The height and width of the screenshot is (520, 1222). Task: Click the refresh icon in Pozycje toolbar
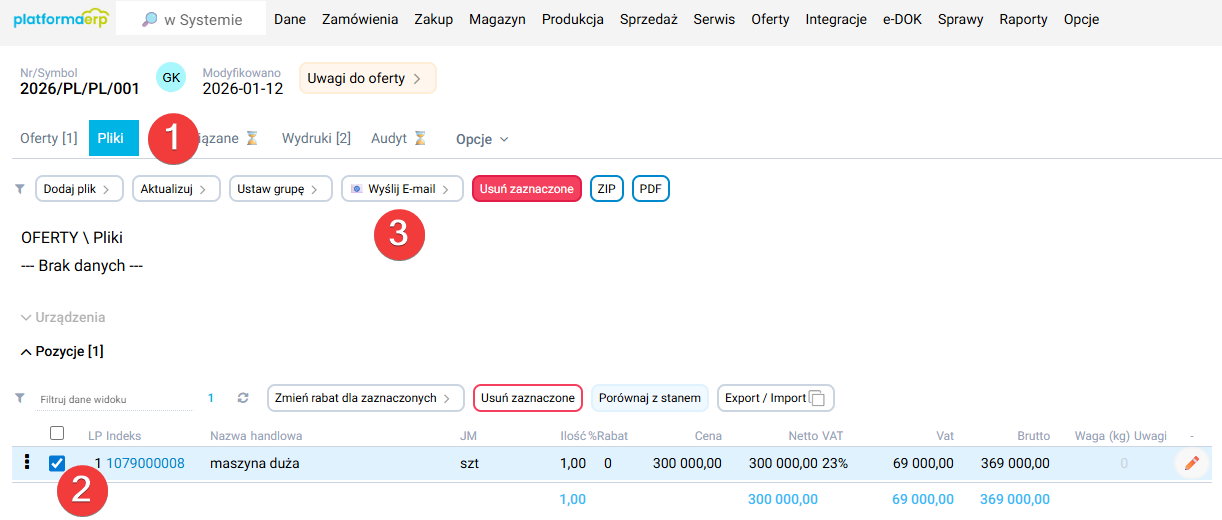[x=242, y=398]
